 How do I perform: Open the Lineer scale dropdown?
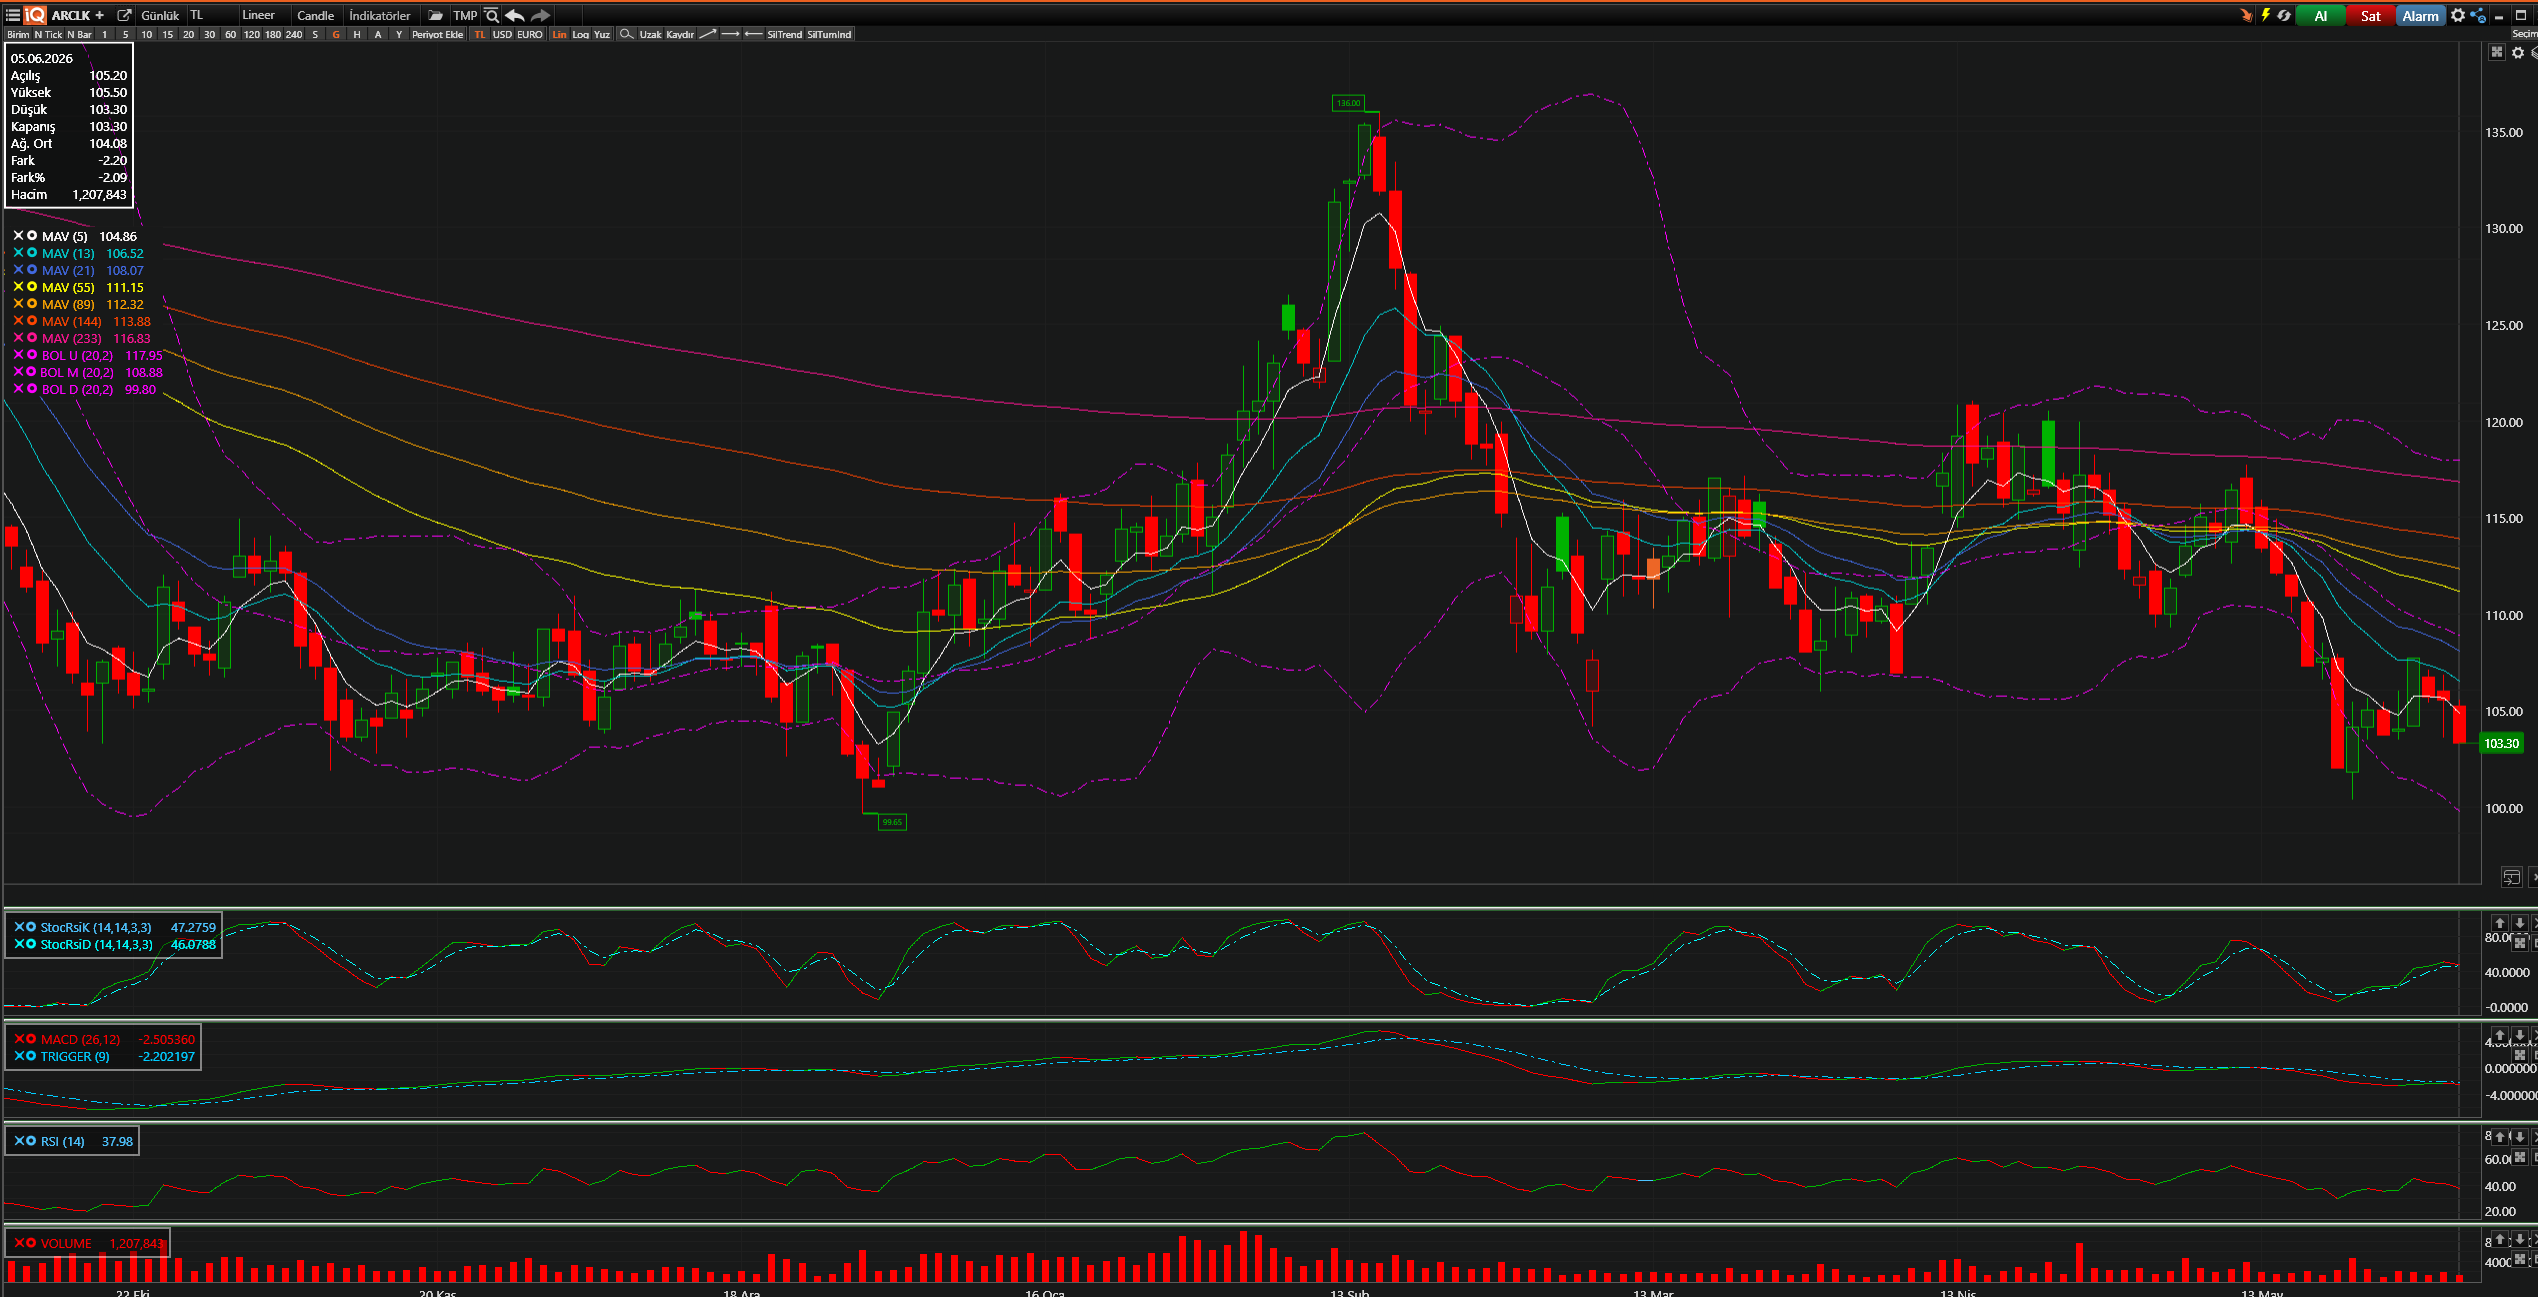[263, 15]
